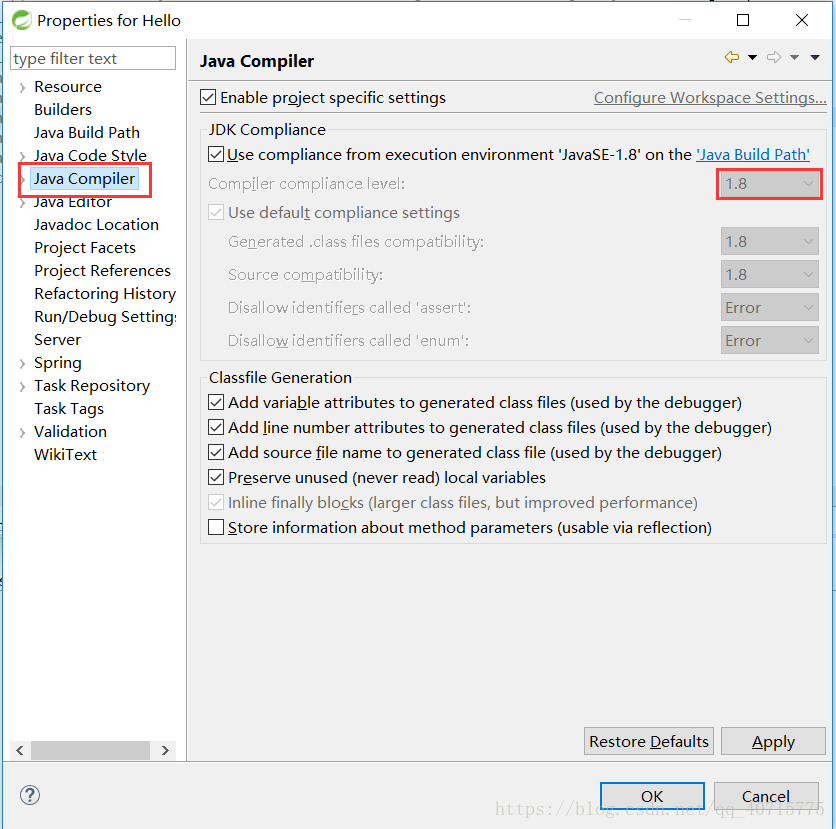Open Run/Debug Settings page
Screen dimensions: 836x829
click(x=105, y=317)
